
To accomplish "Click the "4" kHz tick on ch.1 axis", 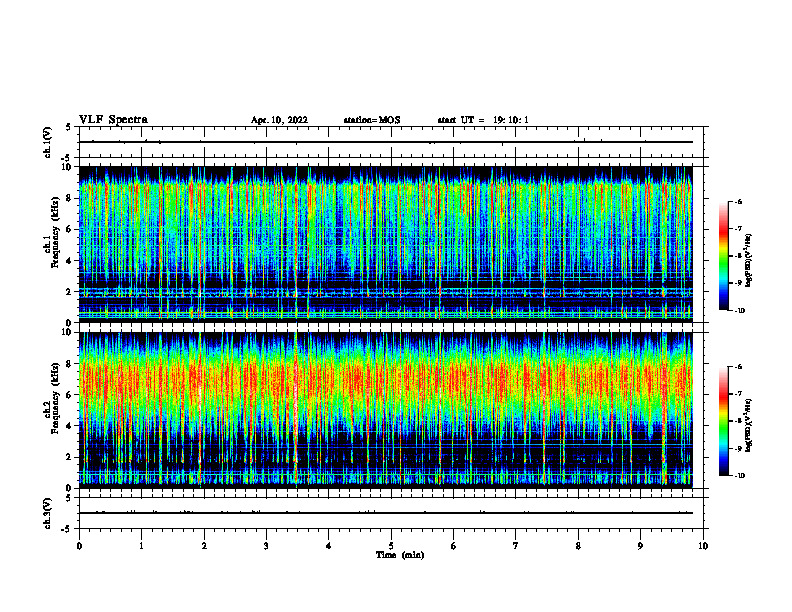I will coord(70,261).
